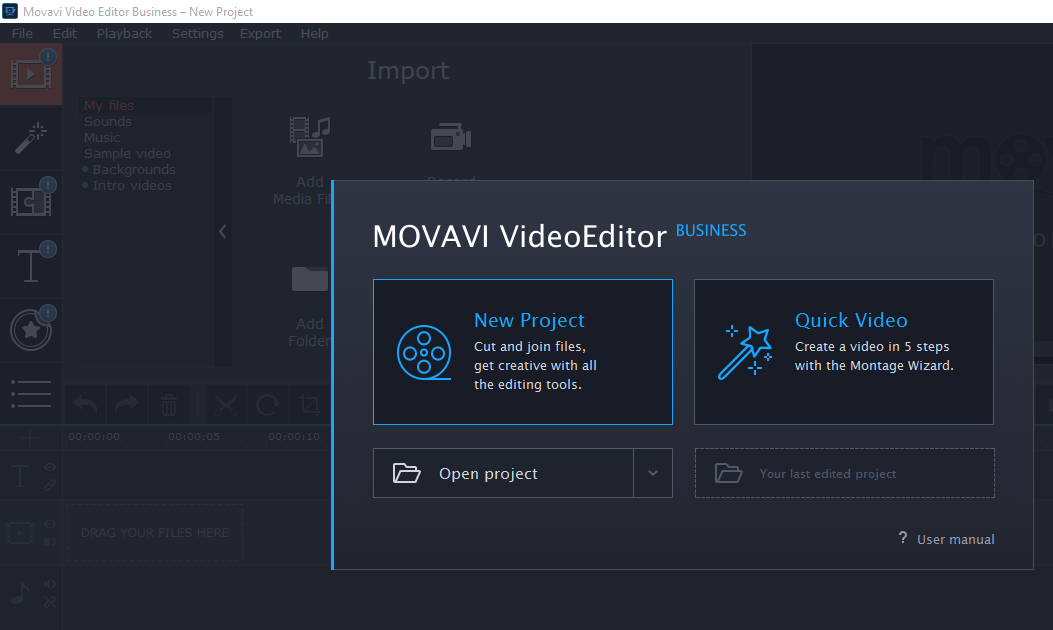Screen dimensions: 1053x630
Task: Click the Delete clip trash icon
Action: pyautogui.click(x=168, y=404)
